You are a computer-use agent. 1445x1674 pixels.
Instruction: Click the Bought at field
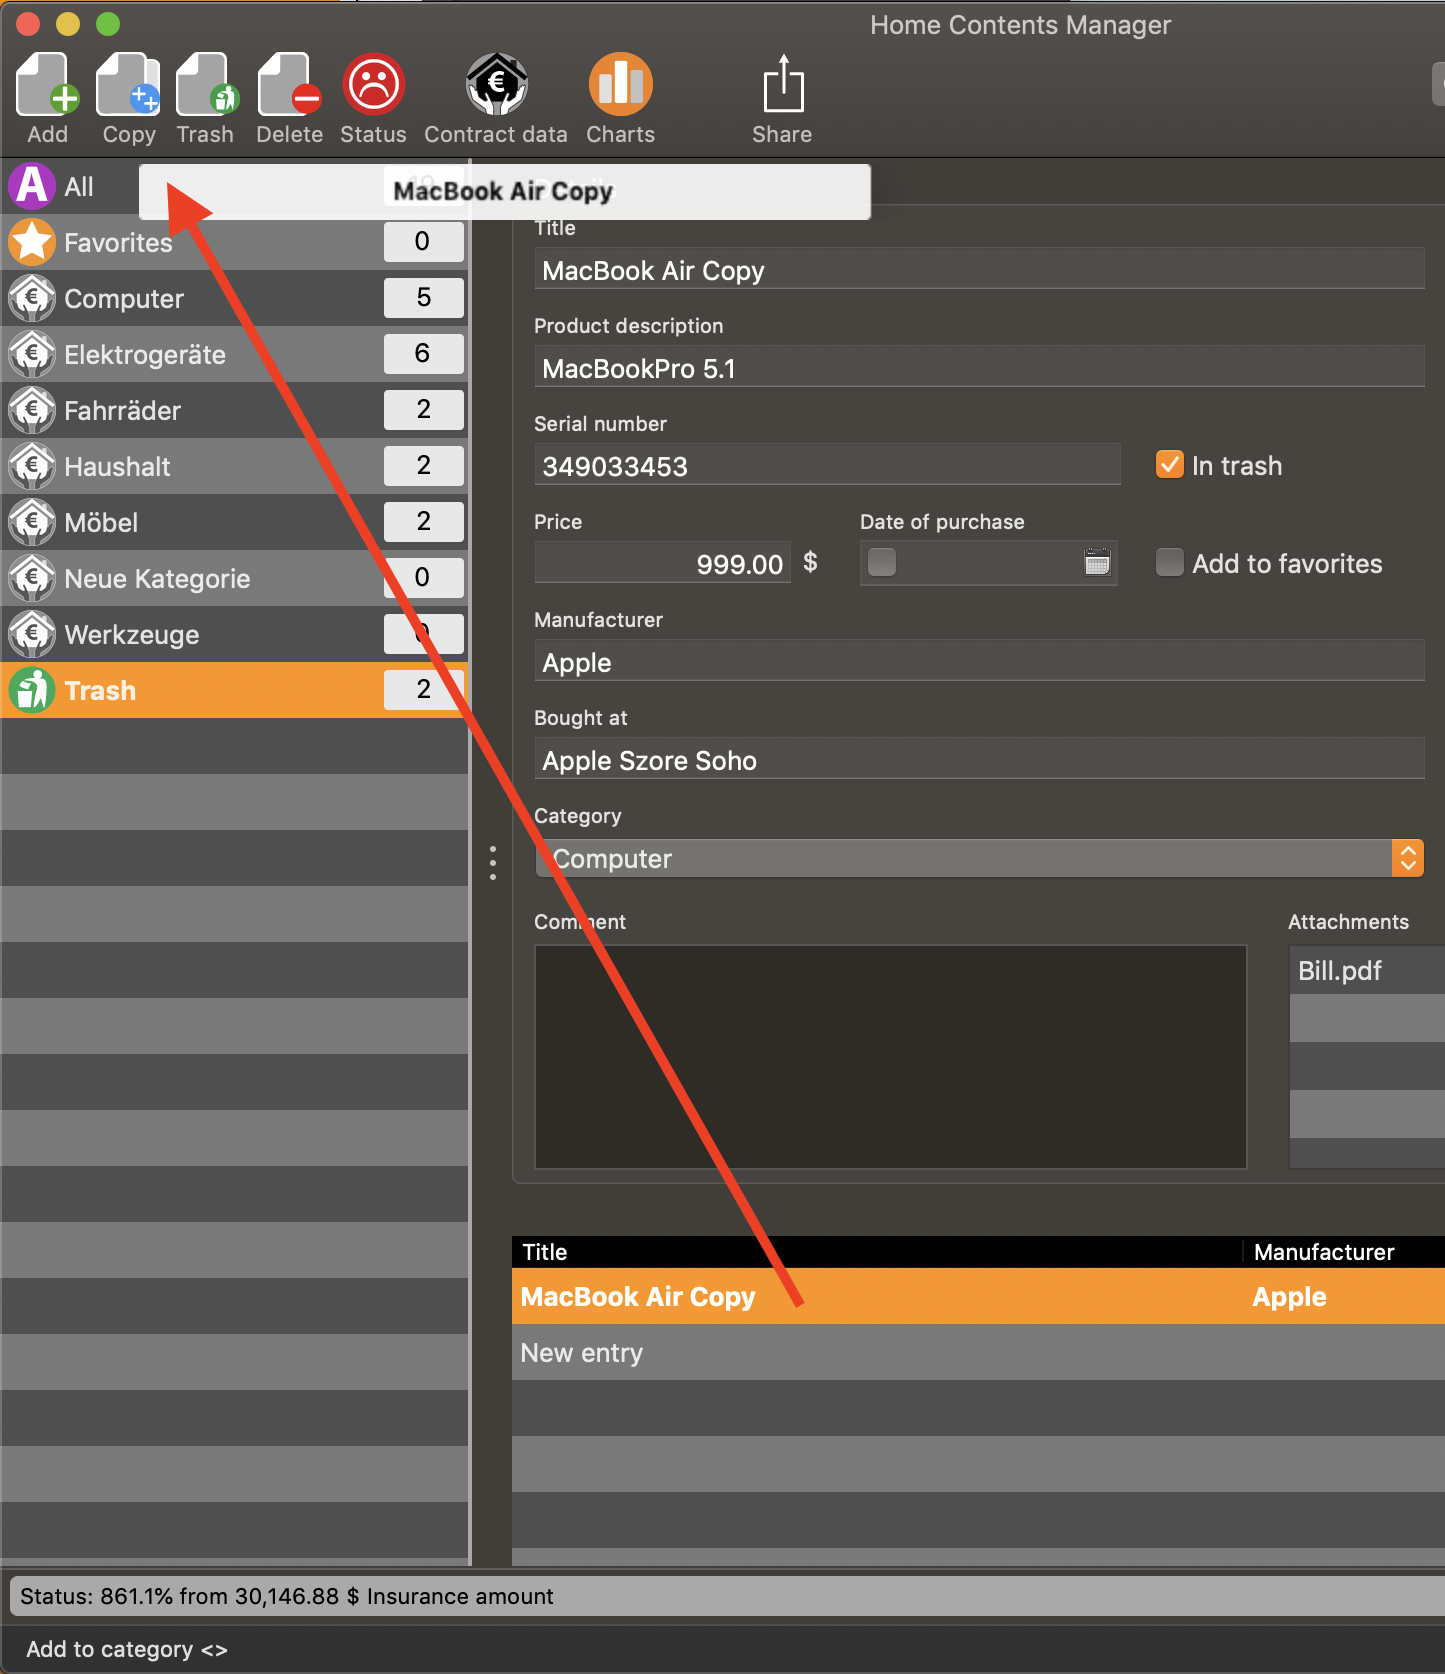point(979,760)
